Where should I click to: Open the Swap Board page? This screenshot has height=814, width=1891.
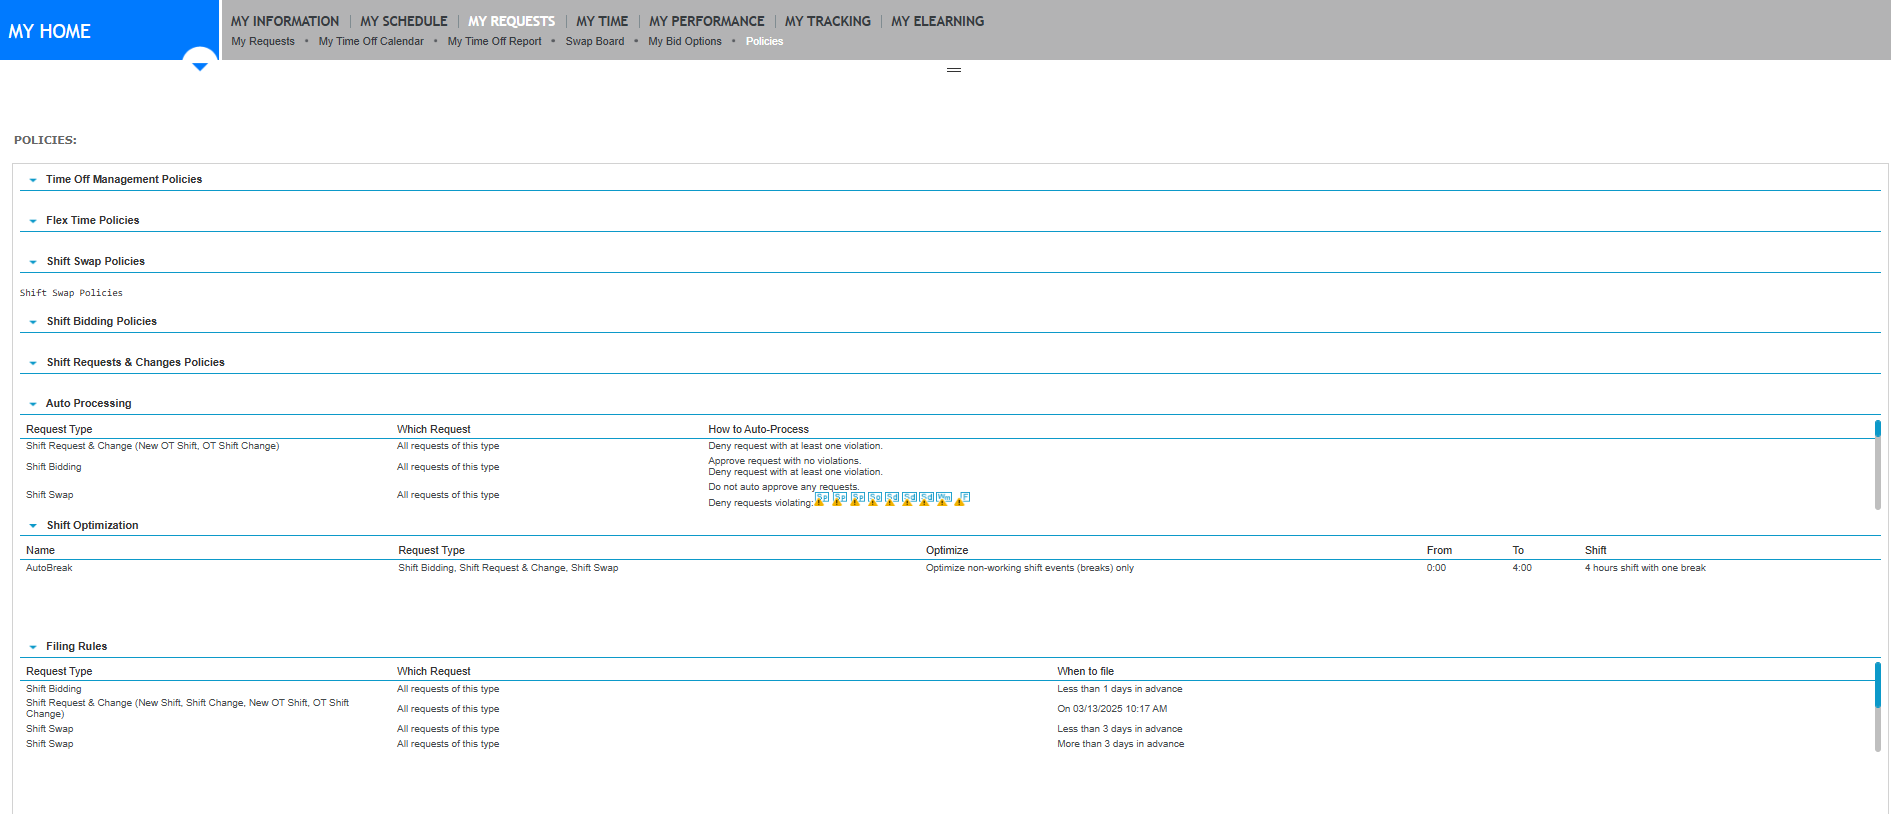(595, 41)
